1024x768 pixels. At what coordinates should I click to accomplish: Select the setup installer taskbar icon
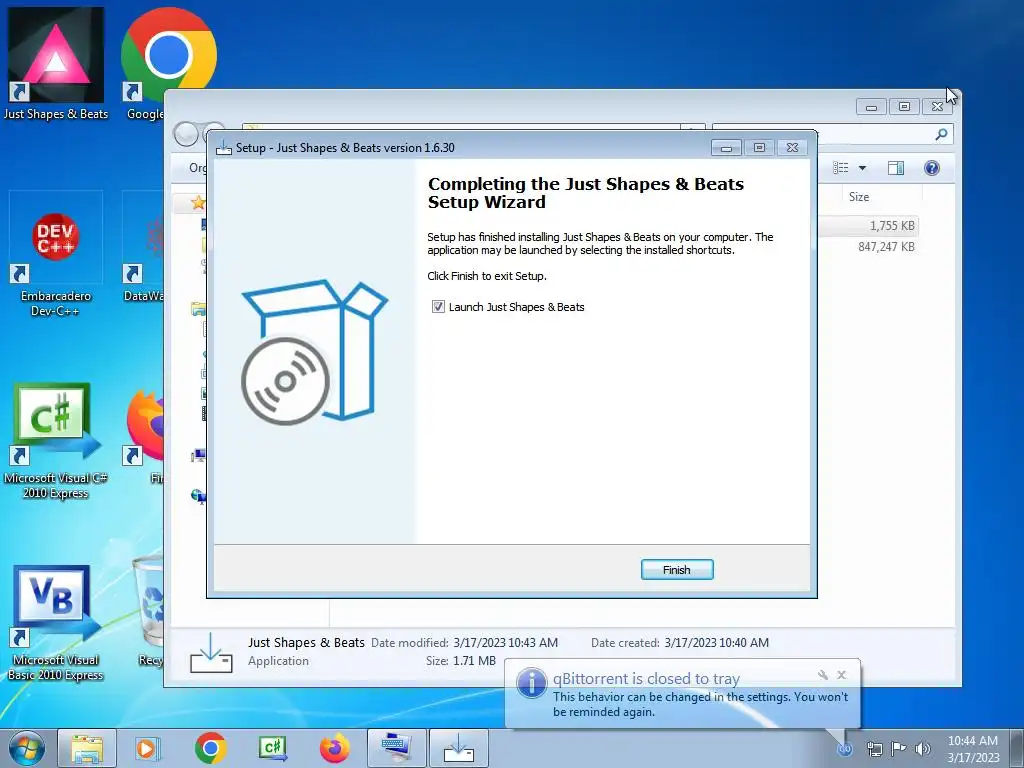pyautogui.click(x=458, y=748)
